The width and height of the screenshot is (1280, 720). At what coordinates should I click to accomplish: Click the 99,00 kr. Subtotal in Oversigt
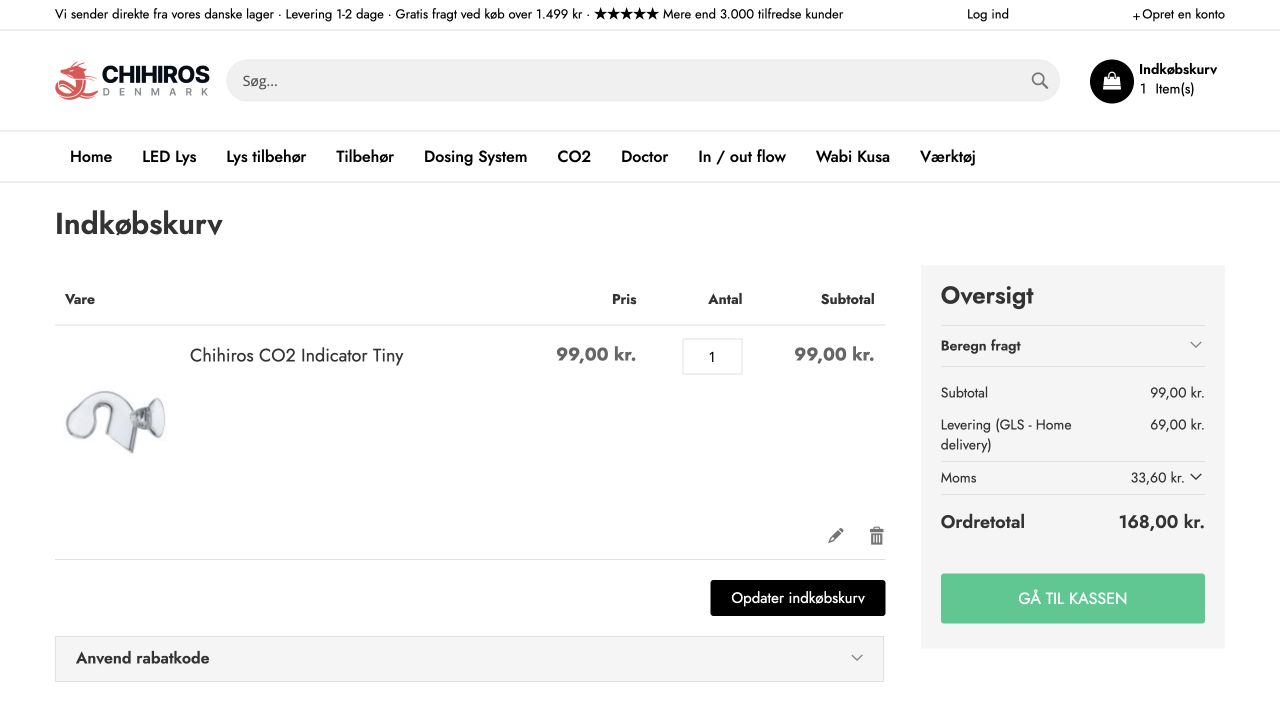(1177, 393)
